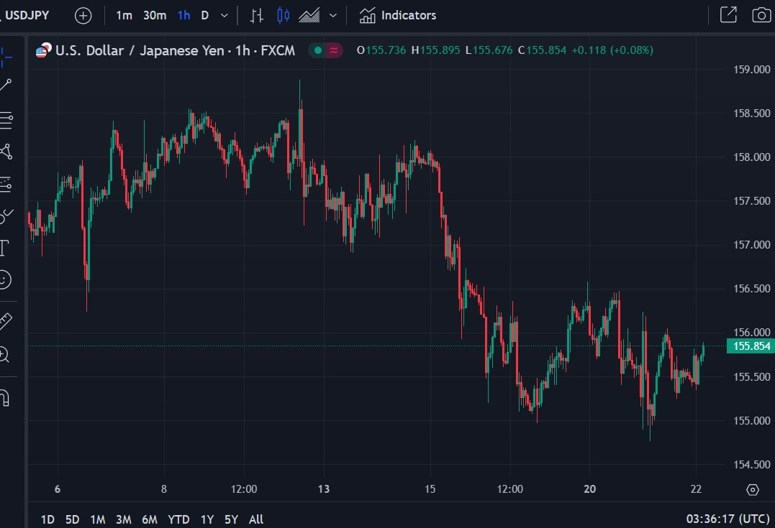The height and width of the screenshot is (528, 775).
Task: Toggle the magnet mode icon
Action: pos(5,397)
